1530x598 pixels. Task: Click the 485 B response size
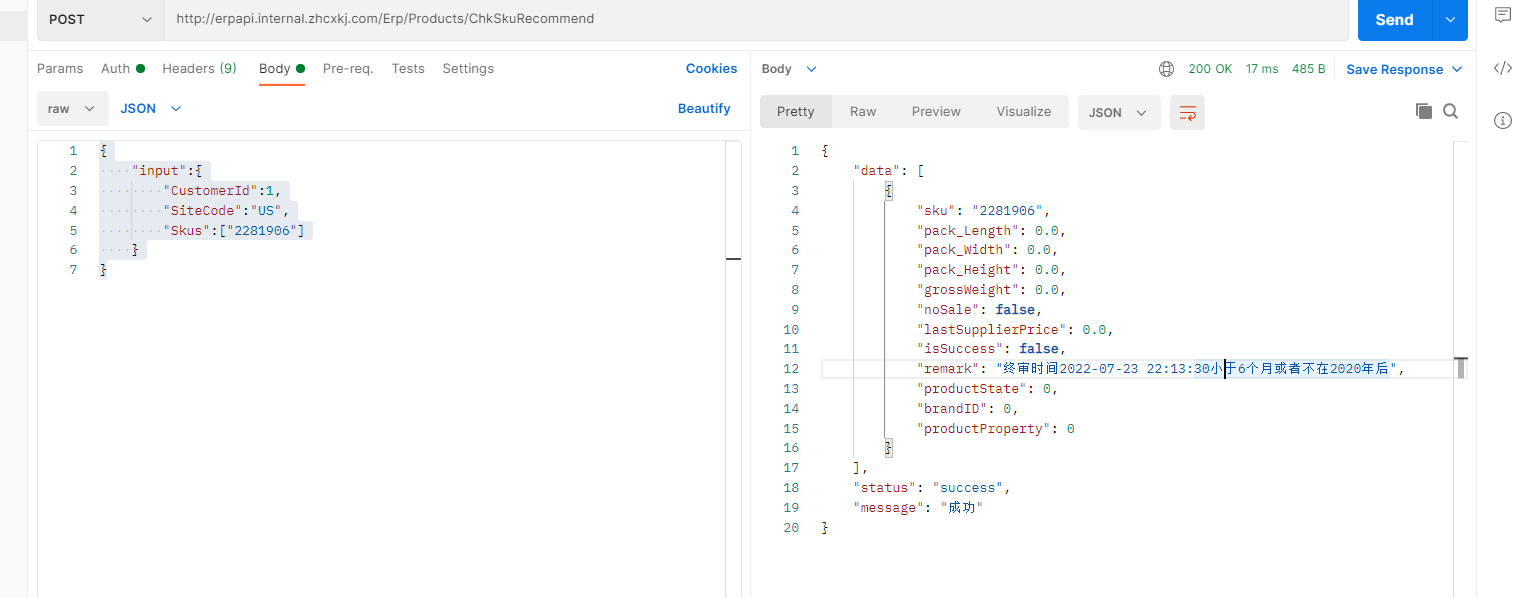click(x=1309, y=69)
